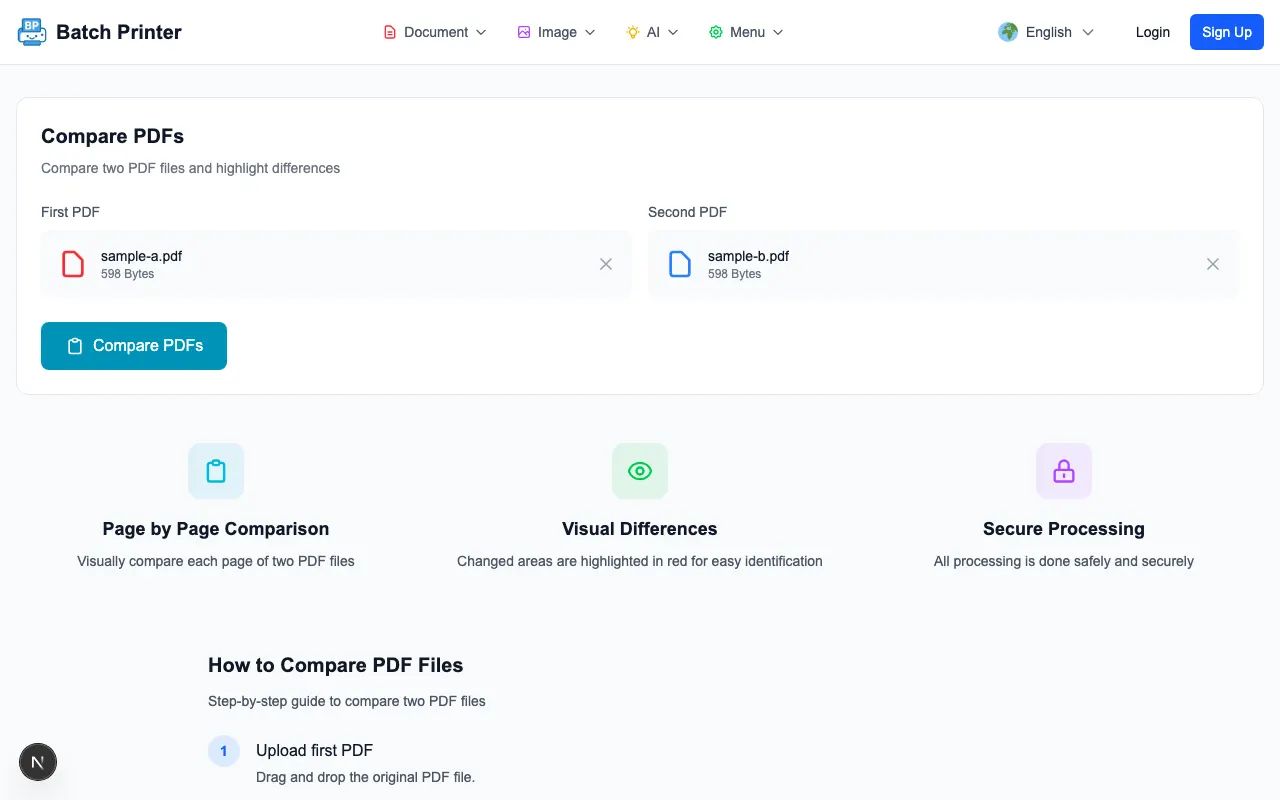The image size is (1280, 800).
Task: Click the Second PDF label
Action: coord(687,212)
